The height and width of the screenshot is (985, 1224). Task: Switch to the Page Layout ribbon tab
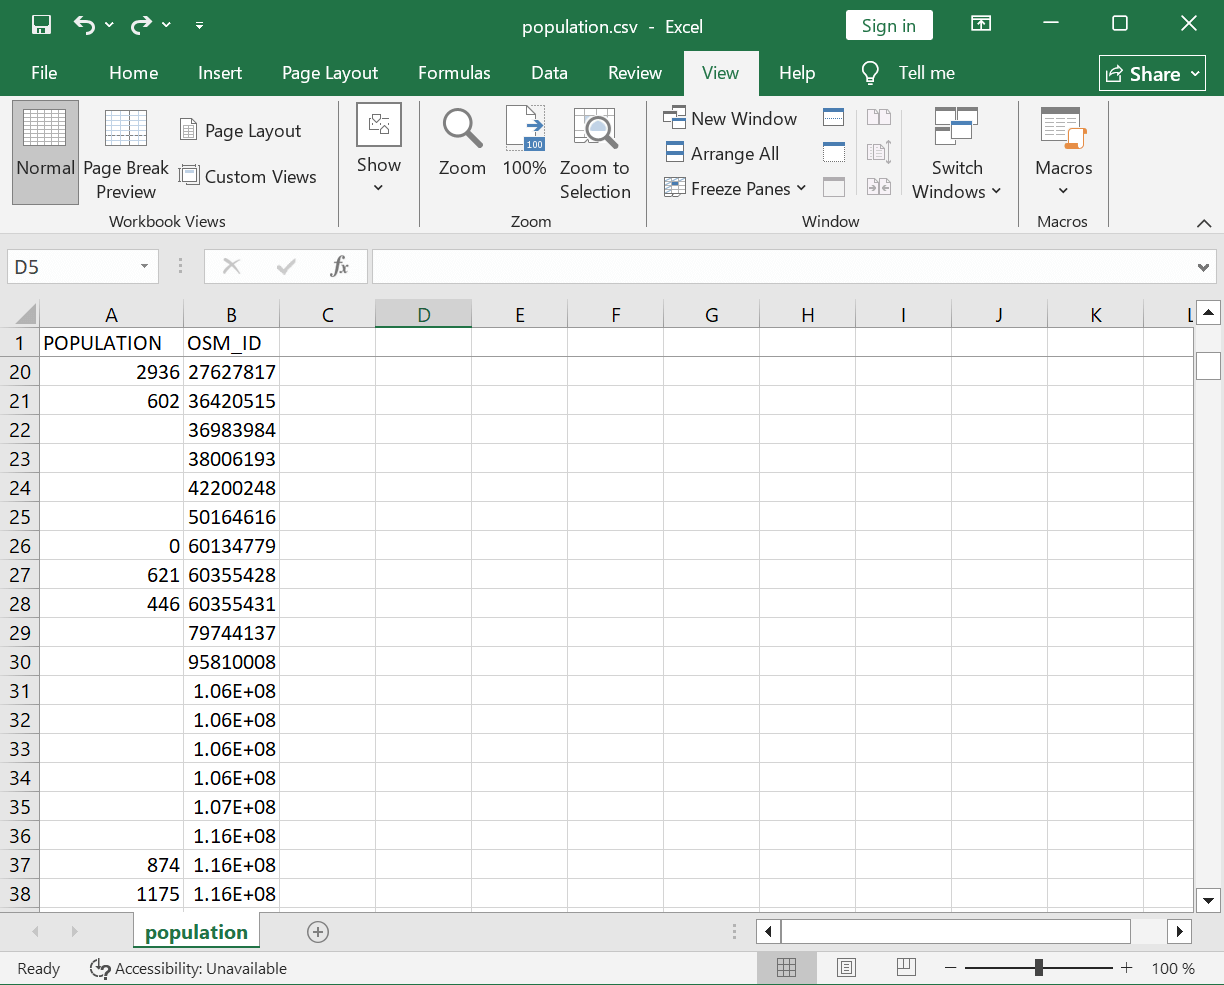click(330, 73)
